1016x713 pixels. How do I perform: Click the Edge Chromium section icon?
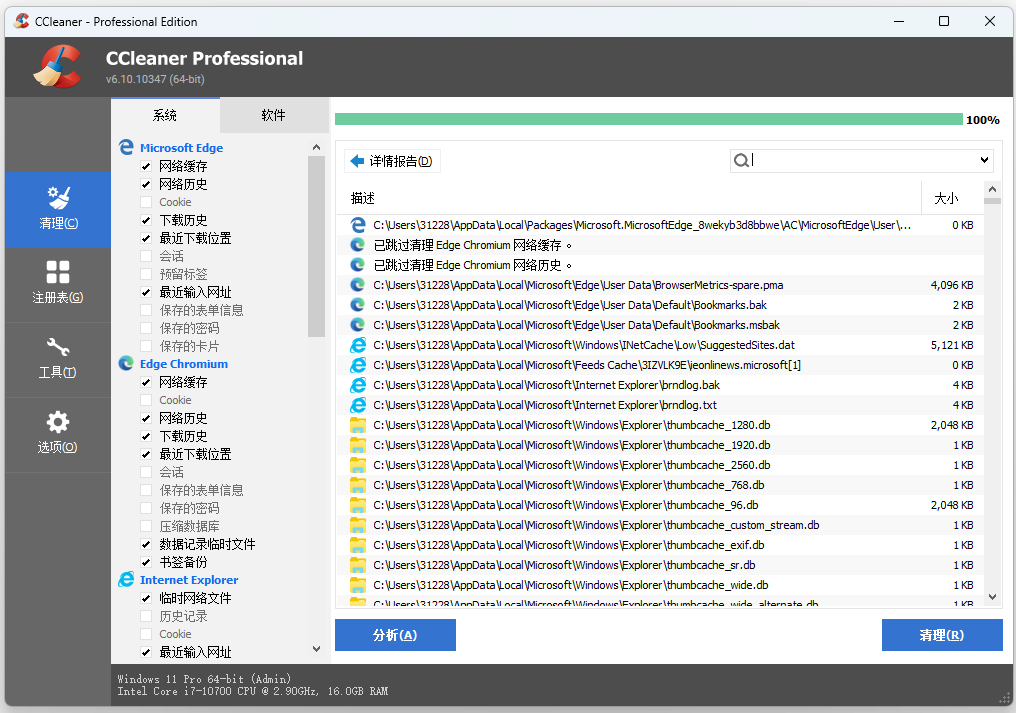(x=126, y=364)
